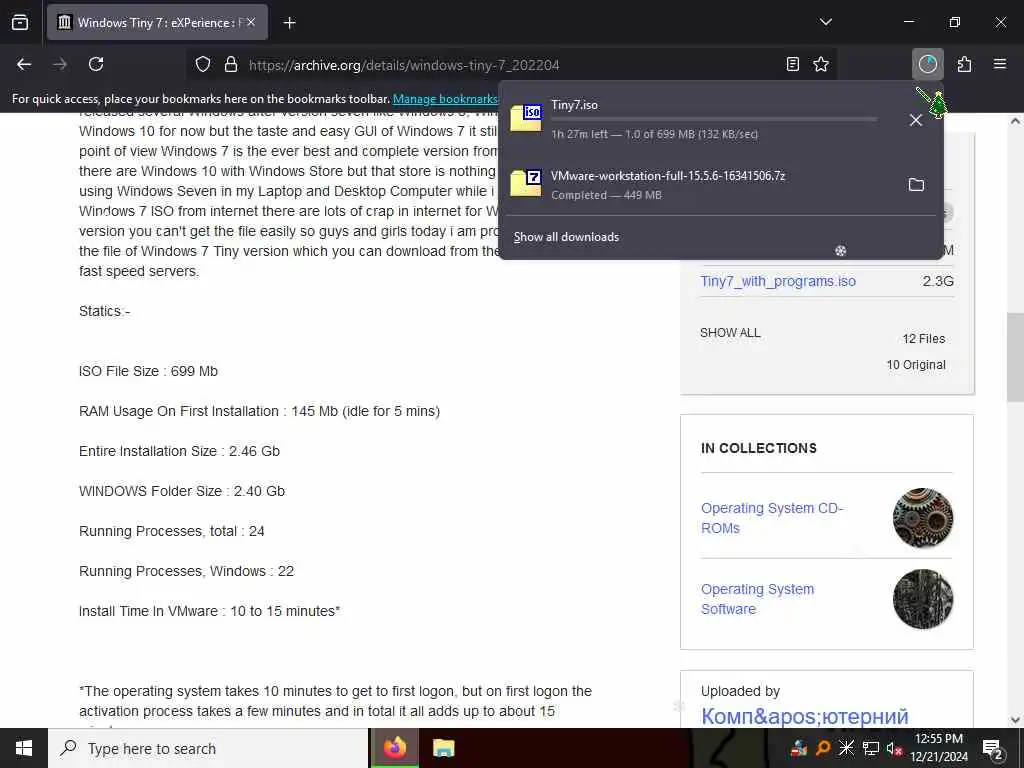Screen dimensions: 1024x768
Task: Toggle reader view icon
Action: point(792,64)
